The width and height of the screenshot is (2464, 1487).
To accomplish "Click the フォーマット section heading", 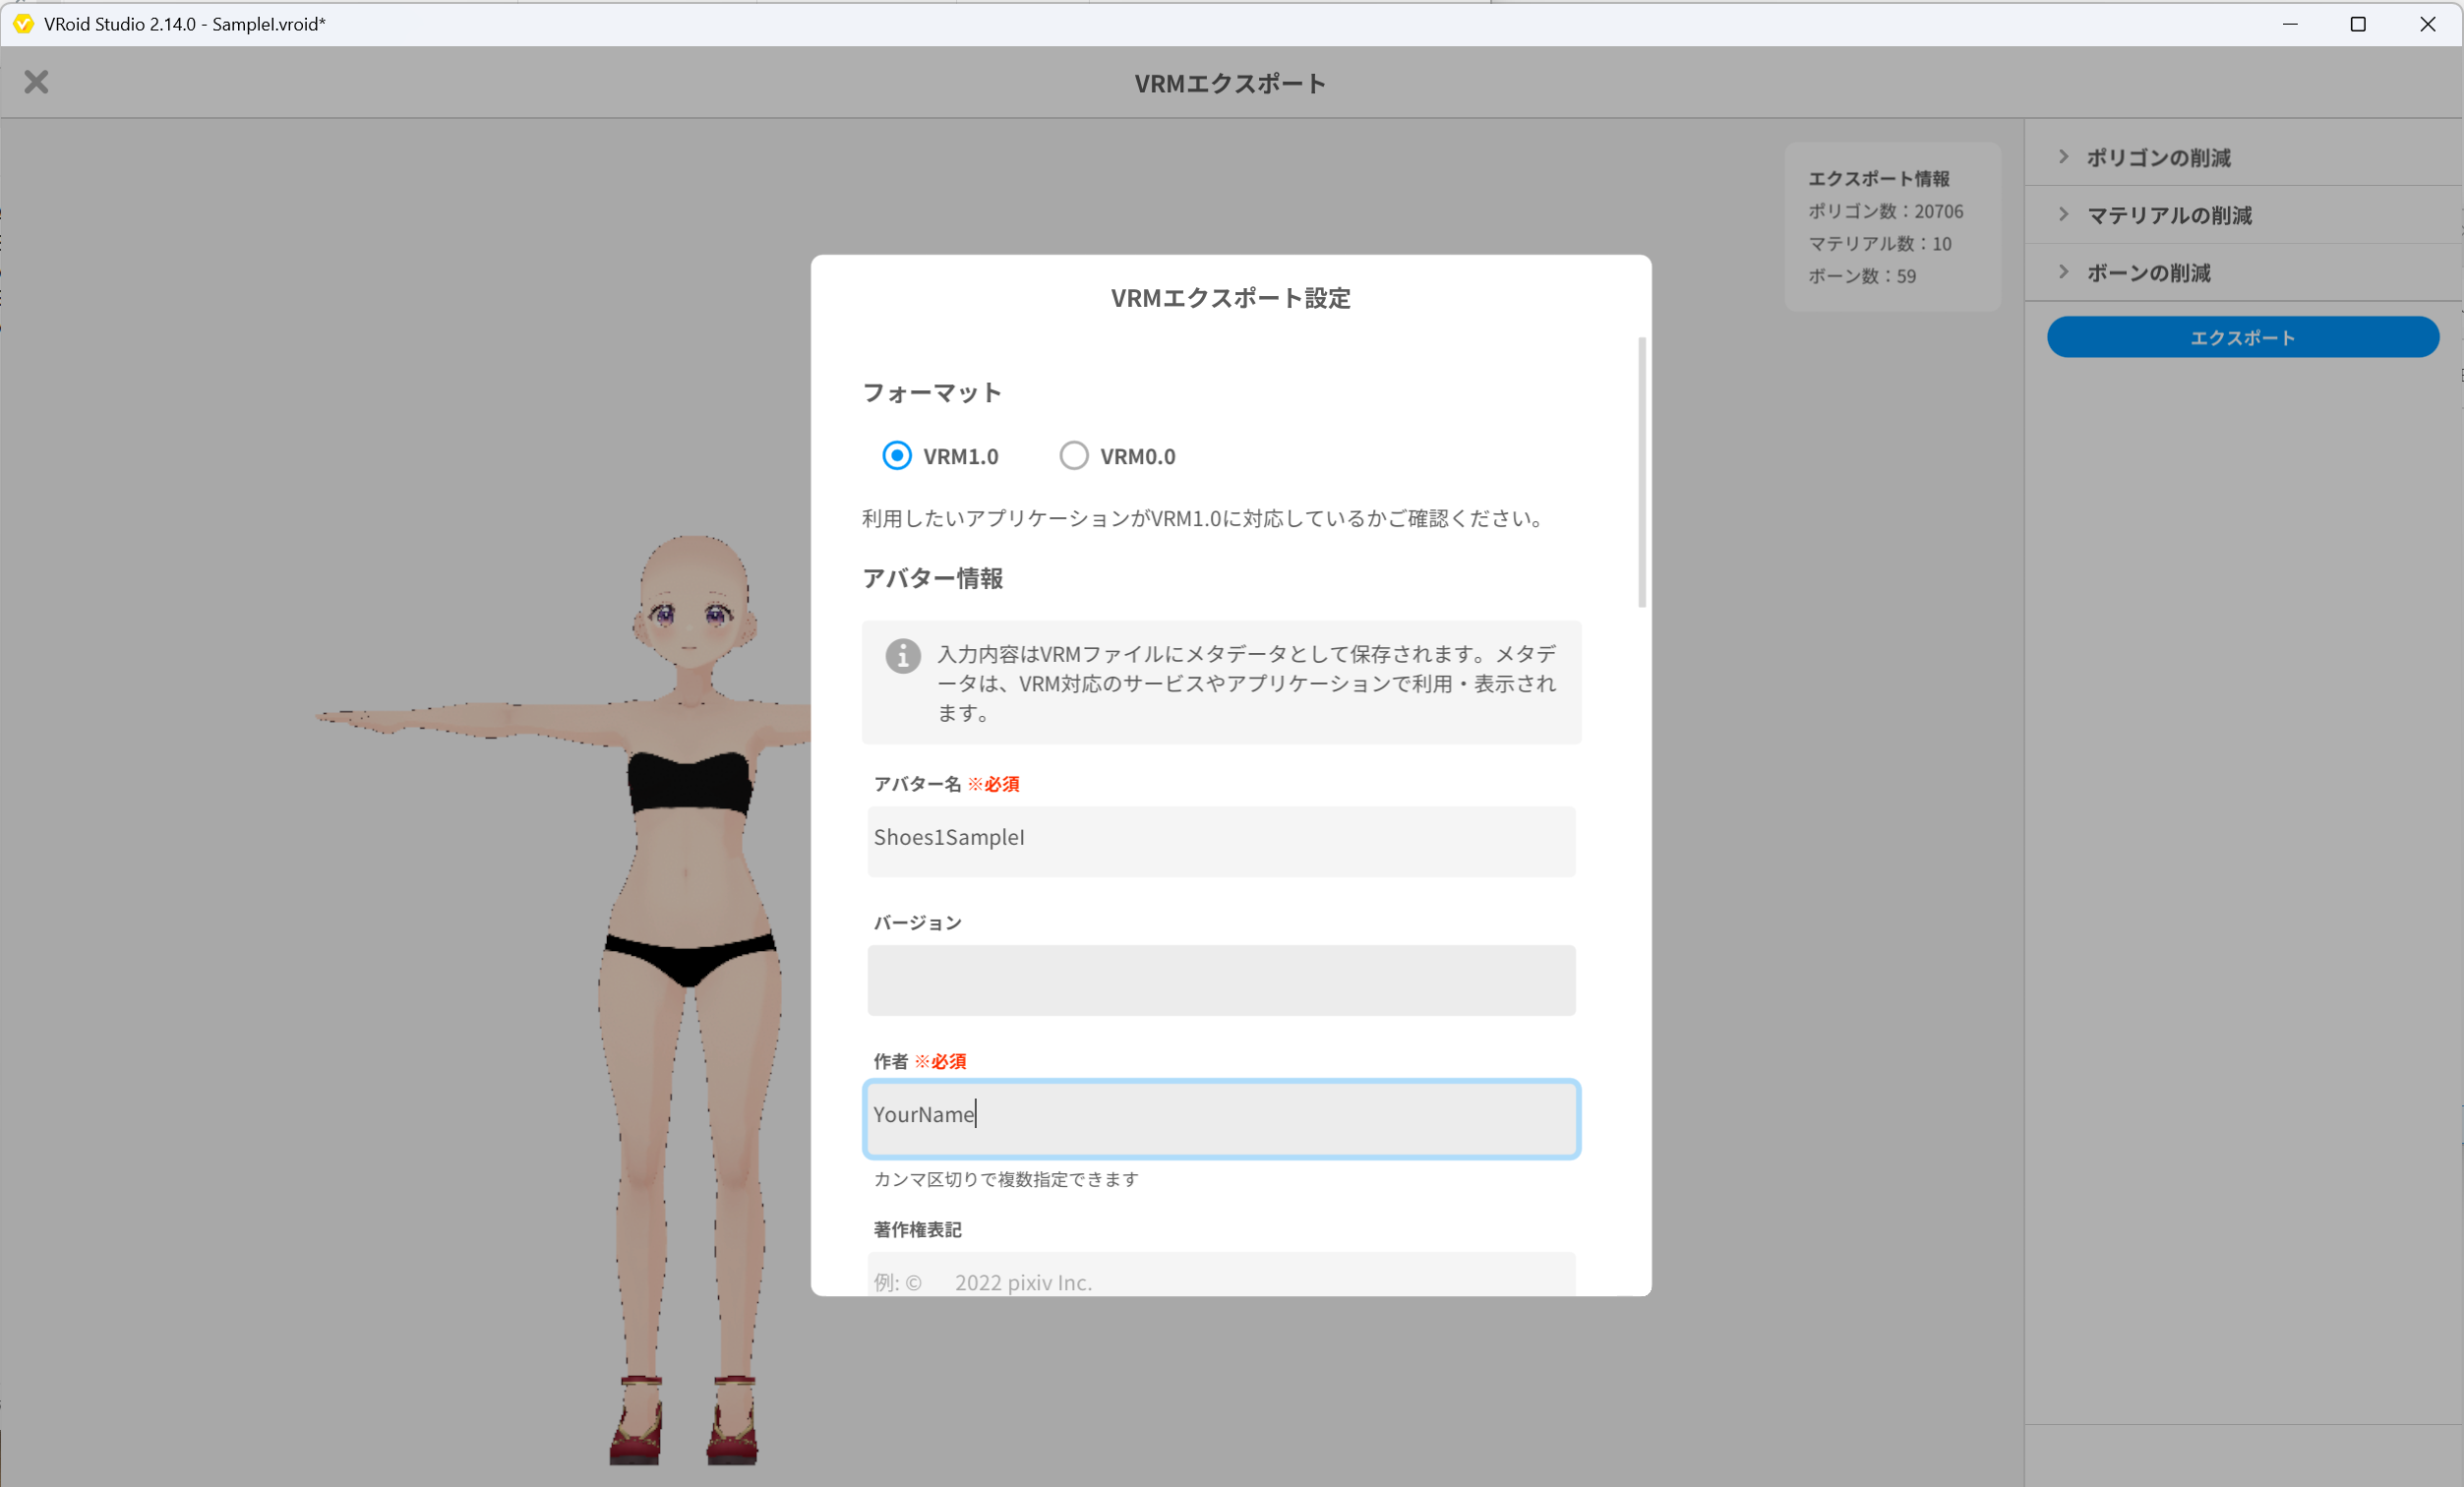I will pyautogui.click(x=932, y=393).
